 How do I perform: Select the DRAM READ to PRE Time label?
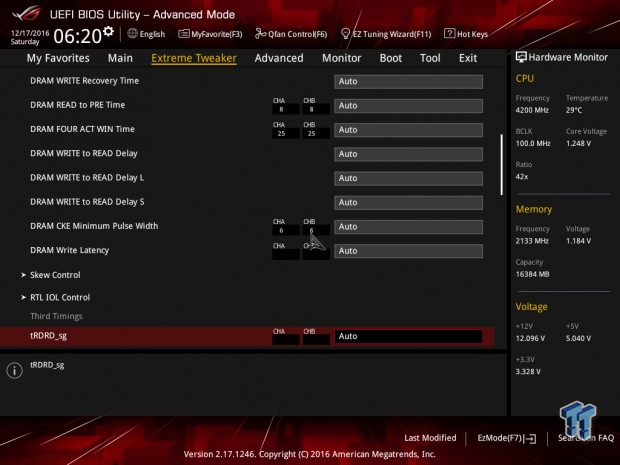point(78,105)
